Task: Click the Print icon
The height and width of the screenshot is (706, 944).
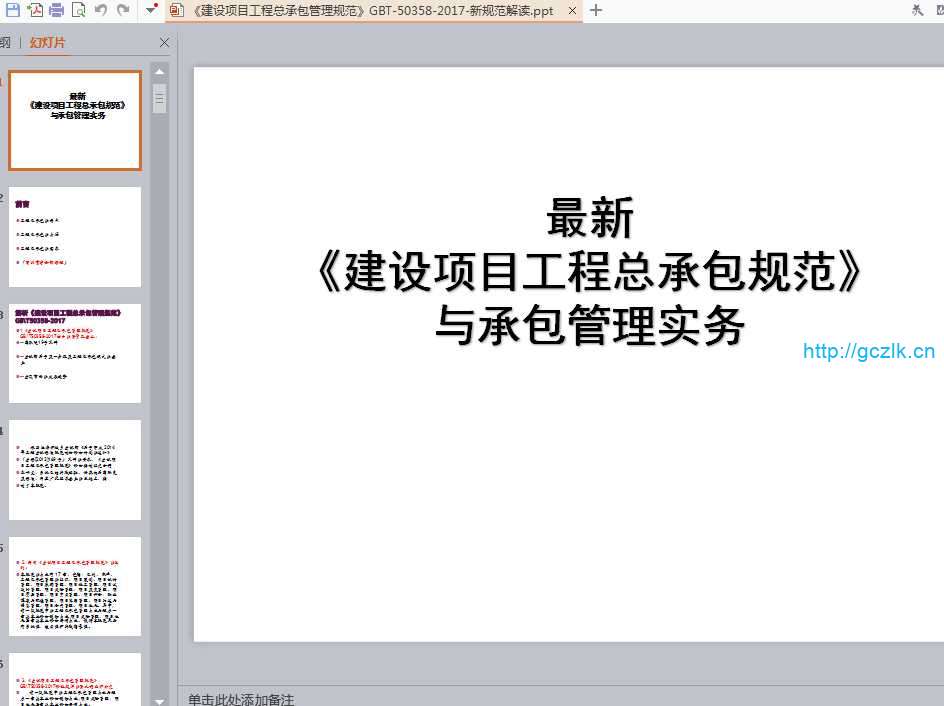Action: 56,10
